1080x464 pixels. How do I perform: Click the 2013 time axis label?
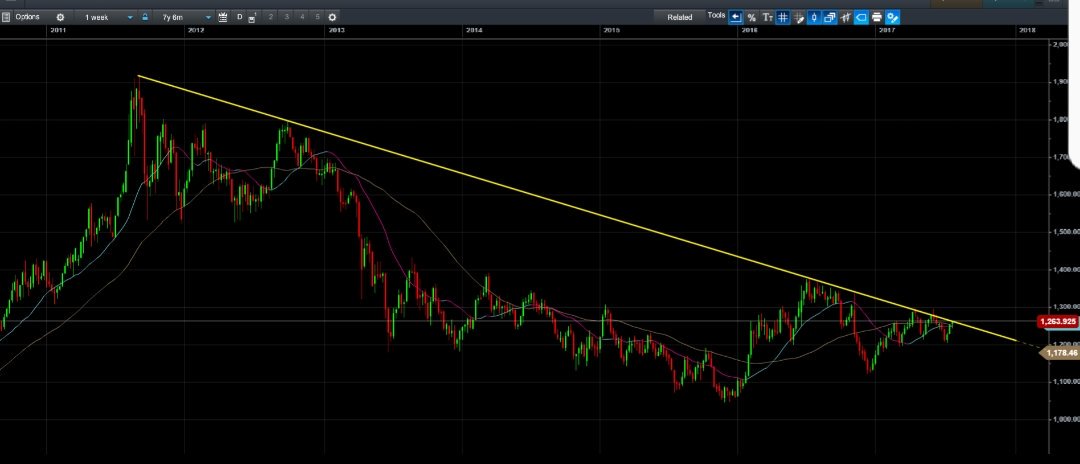click(336, 30)
